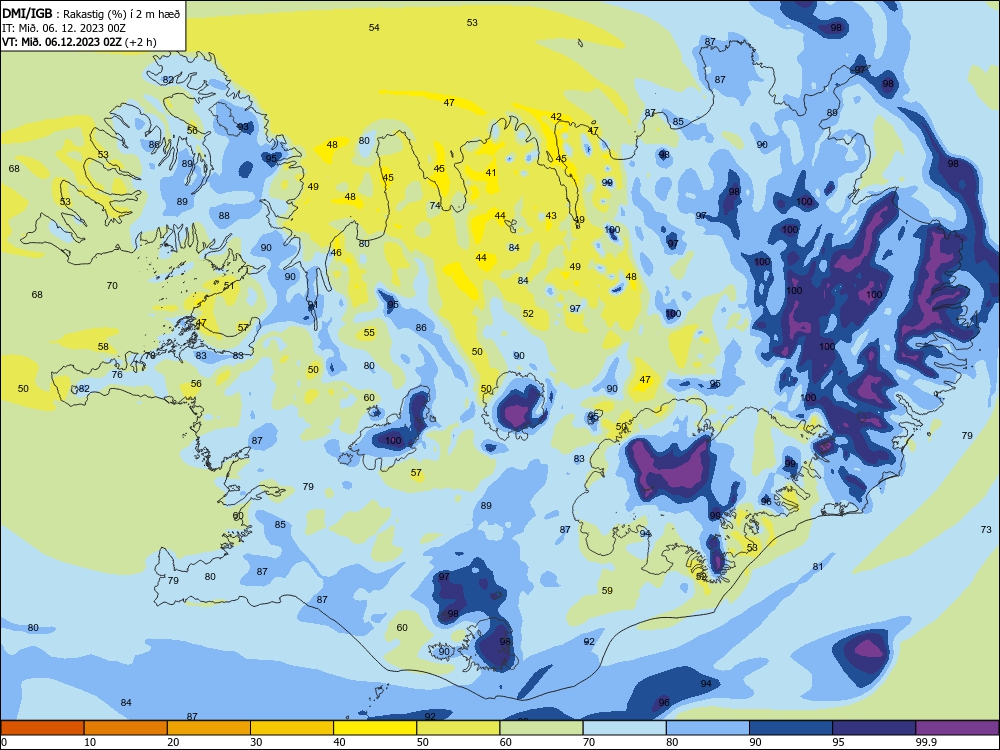Click the medium blue 80–90 legend swatch
This screenshot has width=1000, height=750.
[708, 728]
